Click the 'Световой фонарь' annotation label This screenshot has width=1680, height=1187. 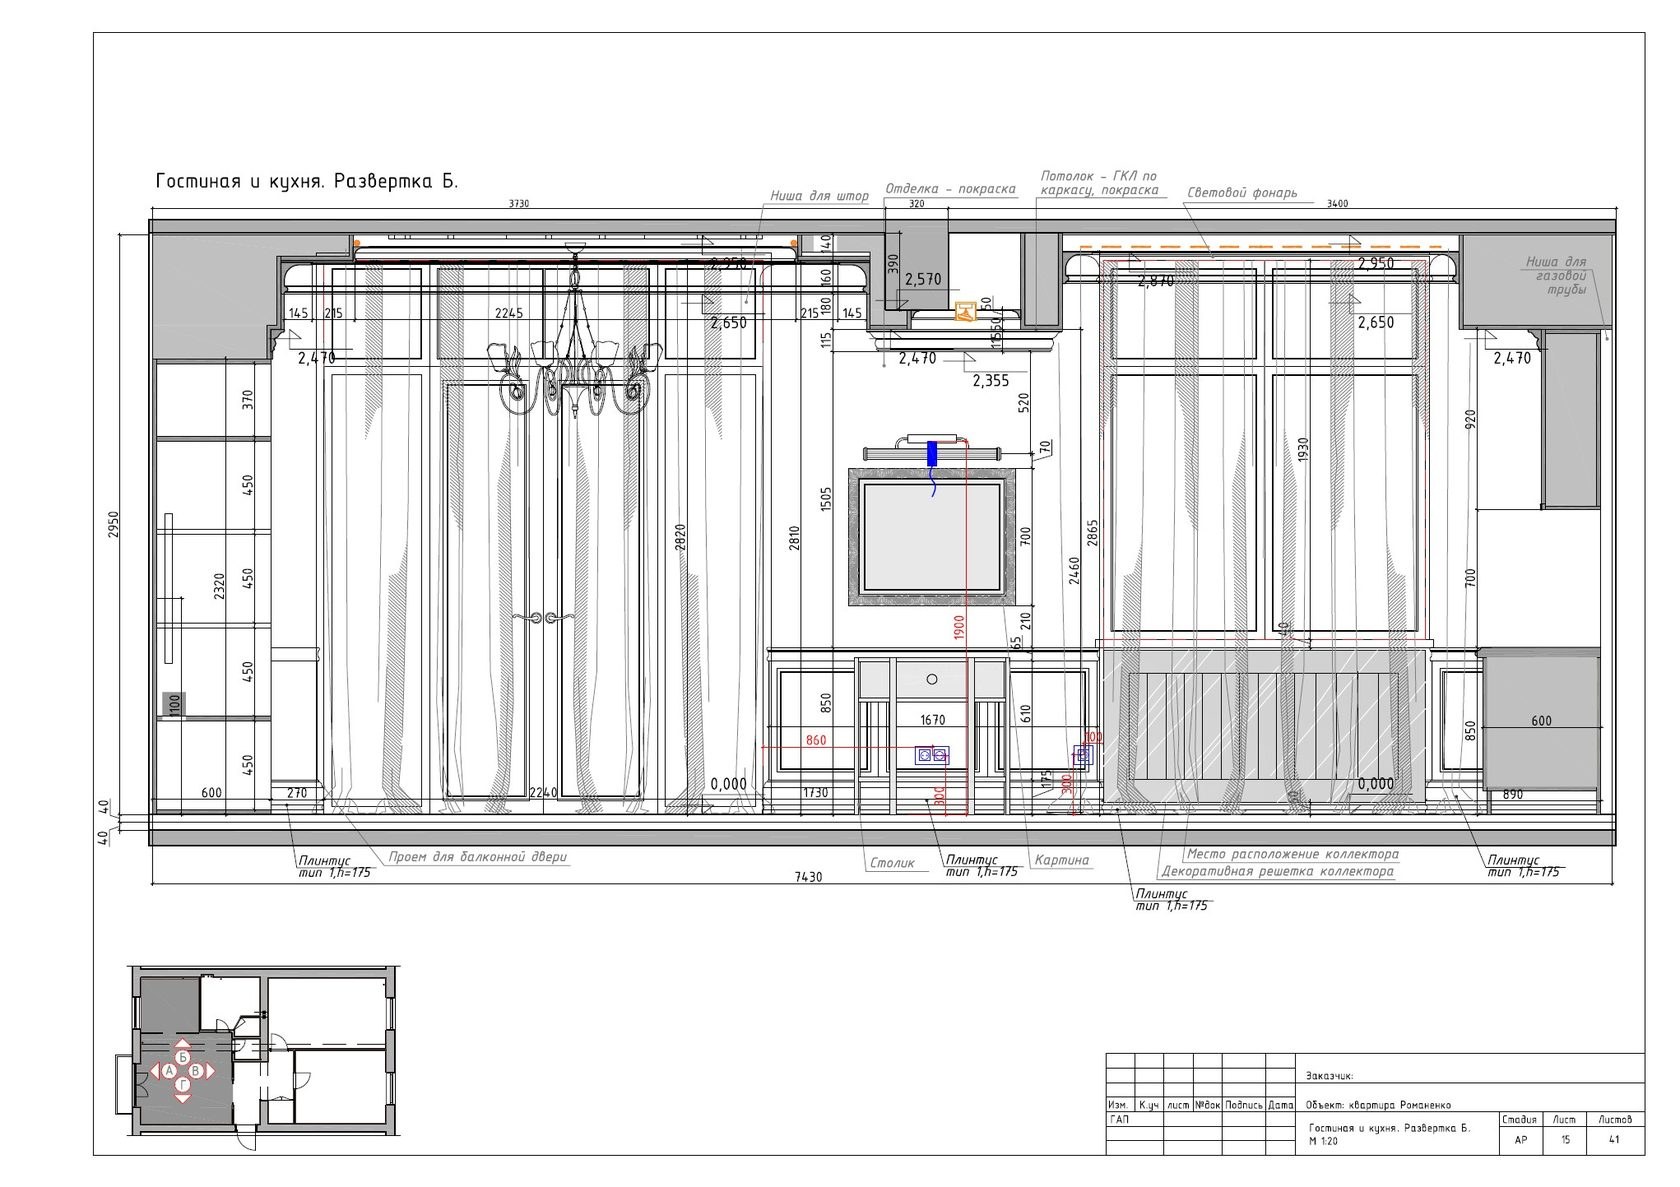(x=1241, y=192)
